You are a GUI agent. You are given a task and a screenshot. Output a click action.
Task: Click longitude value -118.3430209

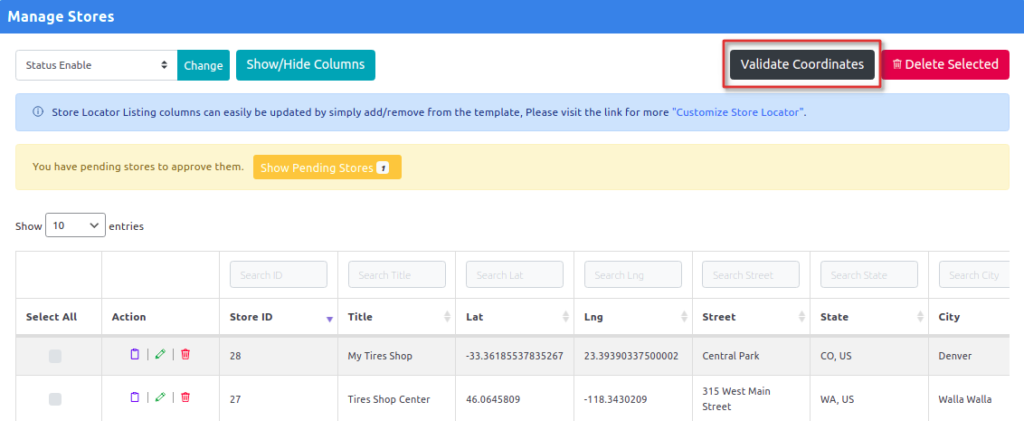615,399
